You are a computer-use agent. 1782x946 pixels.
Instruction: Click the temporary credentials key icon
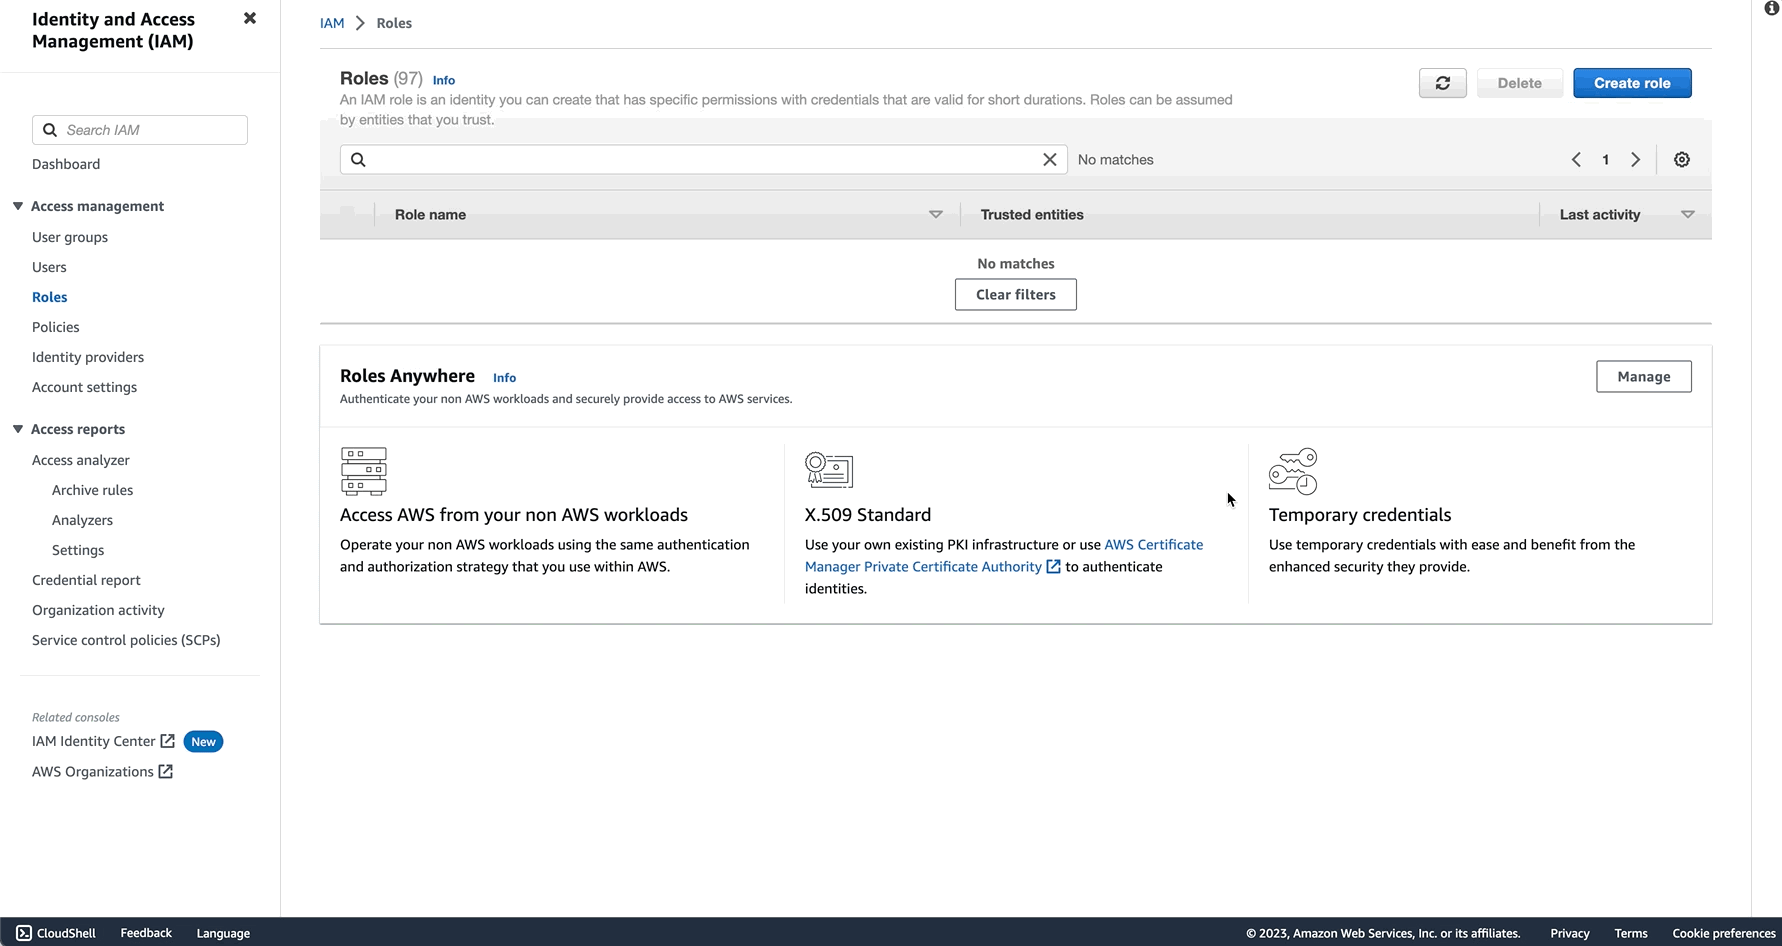[1293, 471]
